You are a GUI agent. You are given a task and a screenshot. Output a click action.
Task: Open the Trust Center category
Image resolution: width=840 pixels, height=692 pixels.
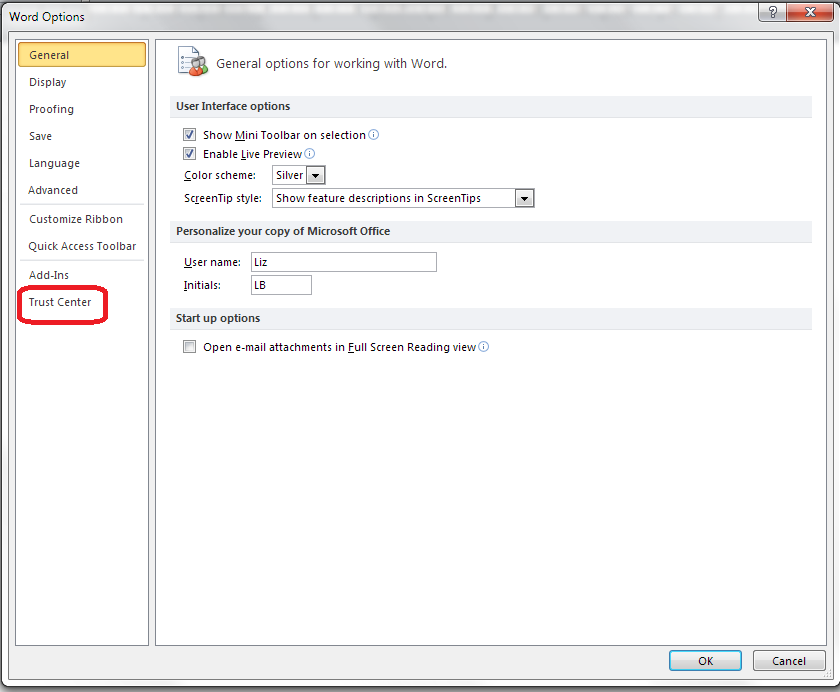pyautogui.click(x=60, y=302)
